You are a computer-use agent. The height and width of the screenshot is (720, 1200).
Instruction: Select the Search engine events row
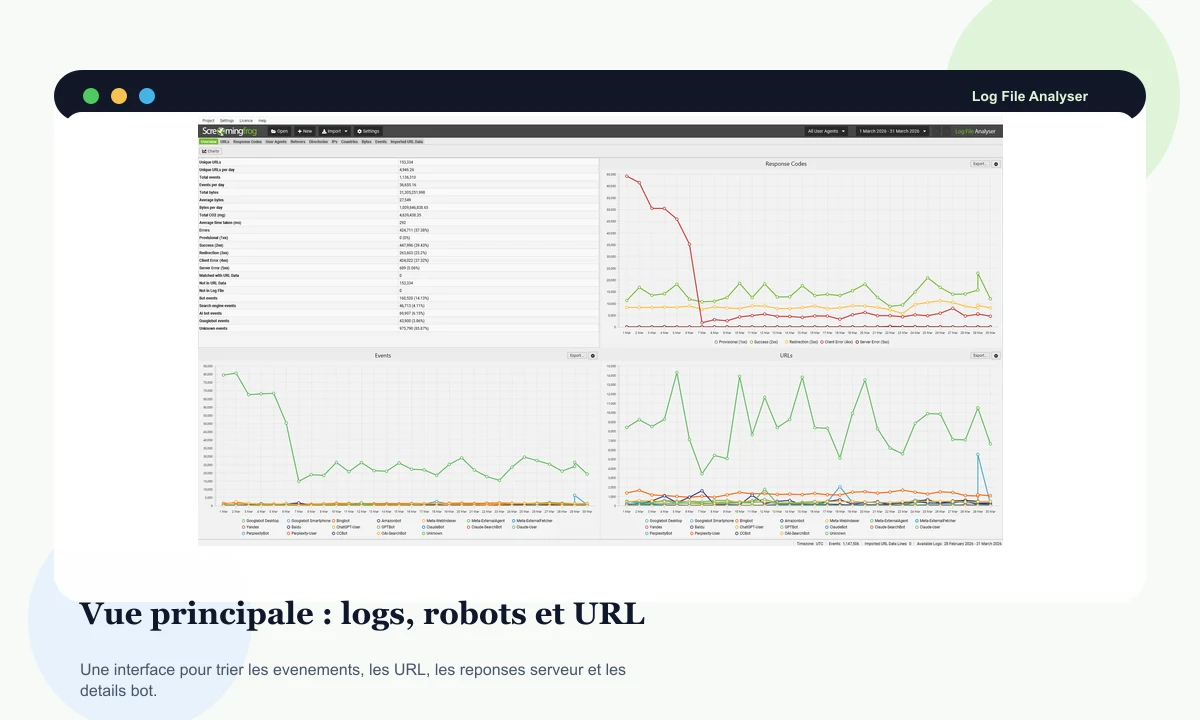pos(398,305)
